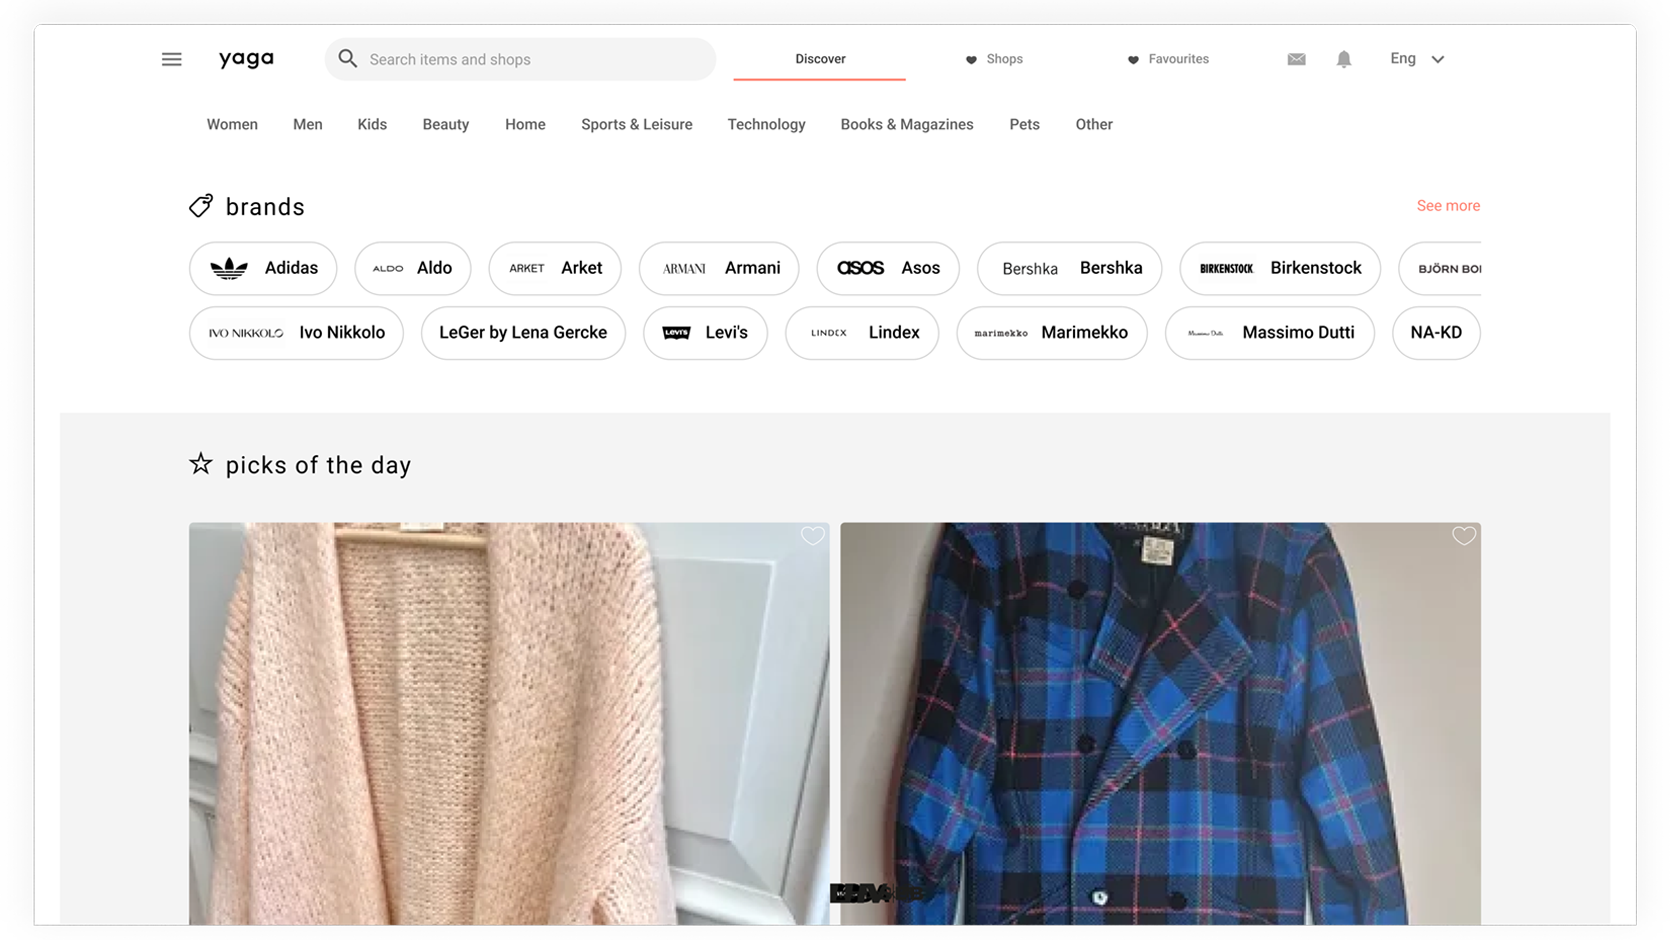The width and height of the screenshot is (1670, 940).
Task: Check notifications via the bell icon
Action: 1343,59
